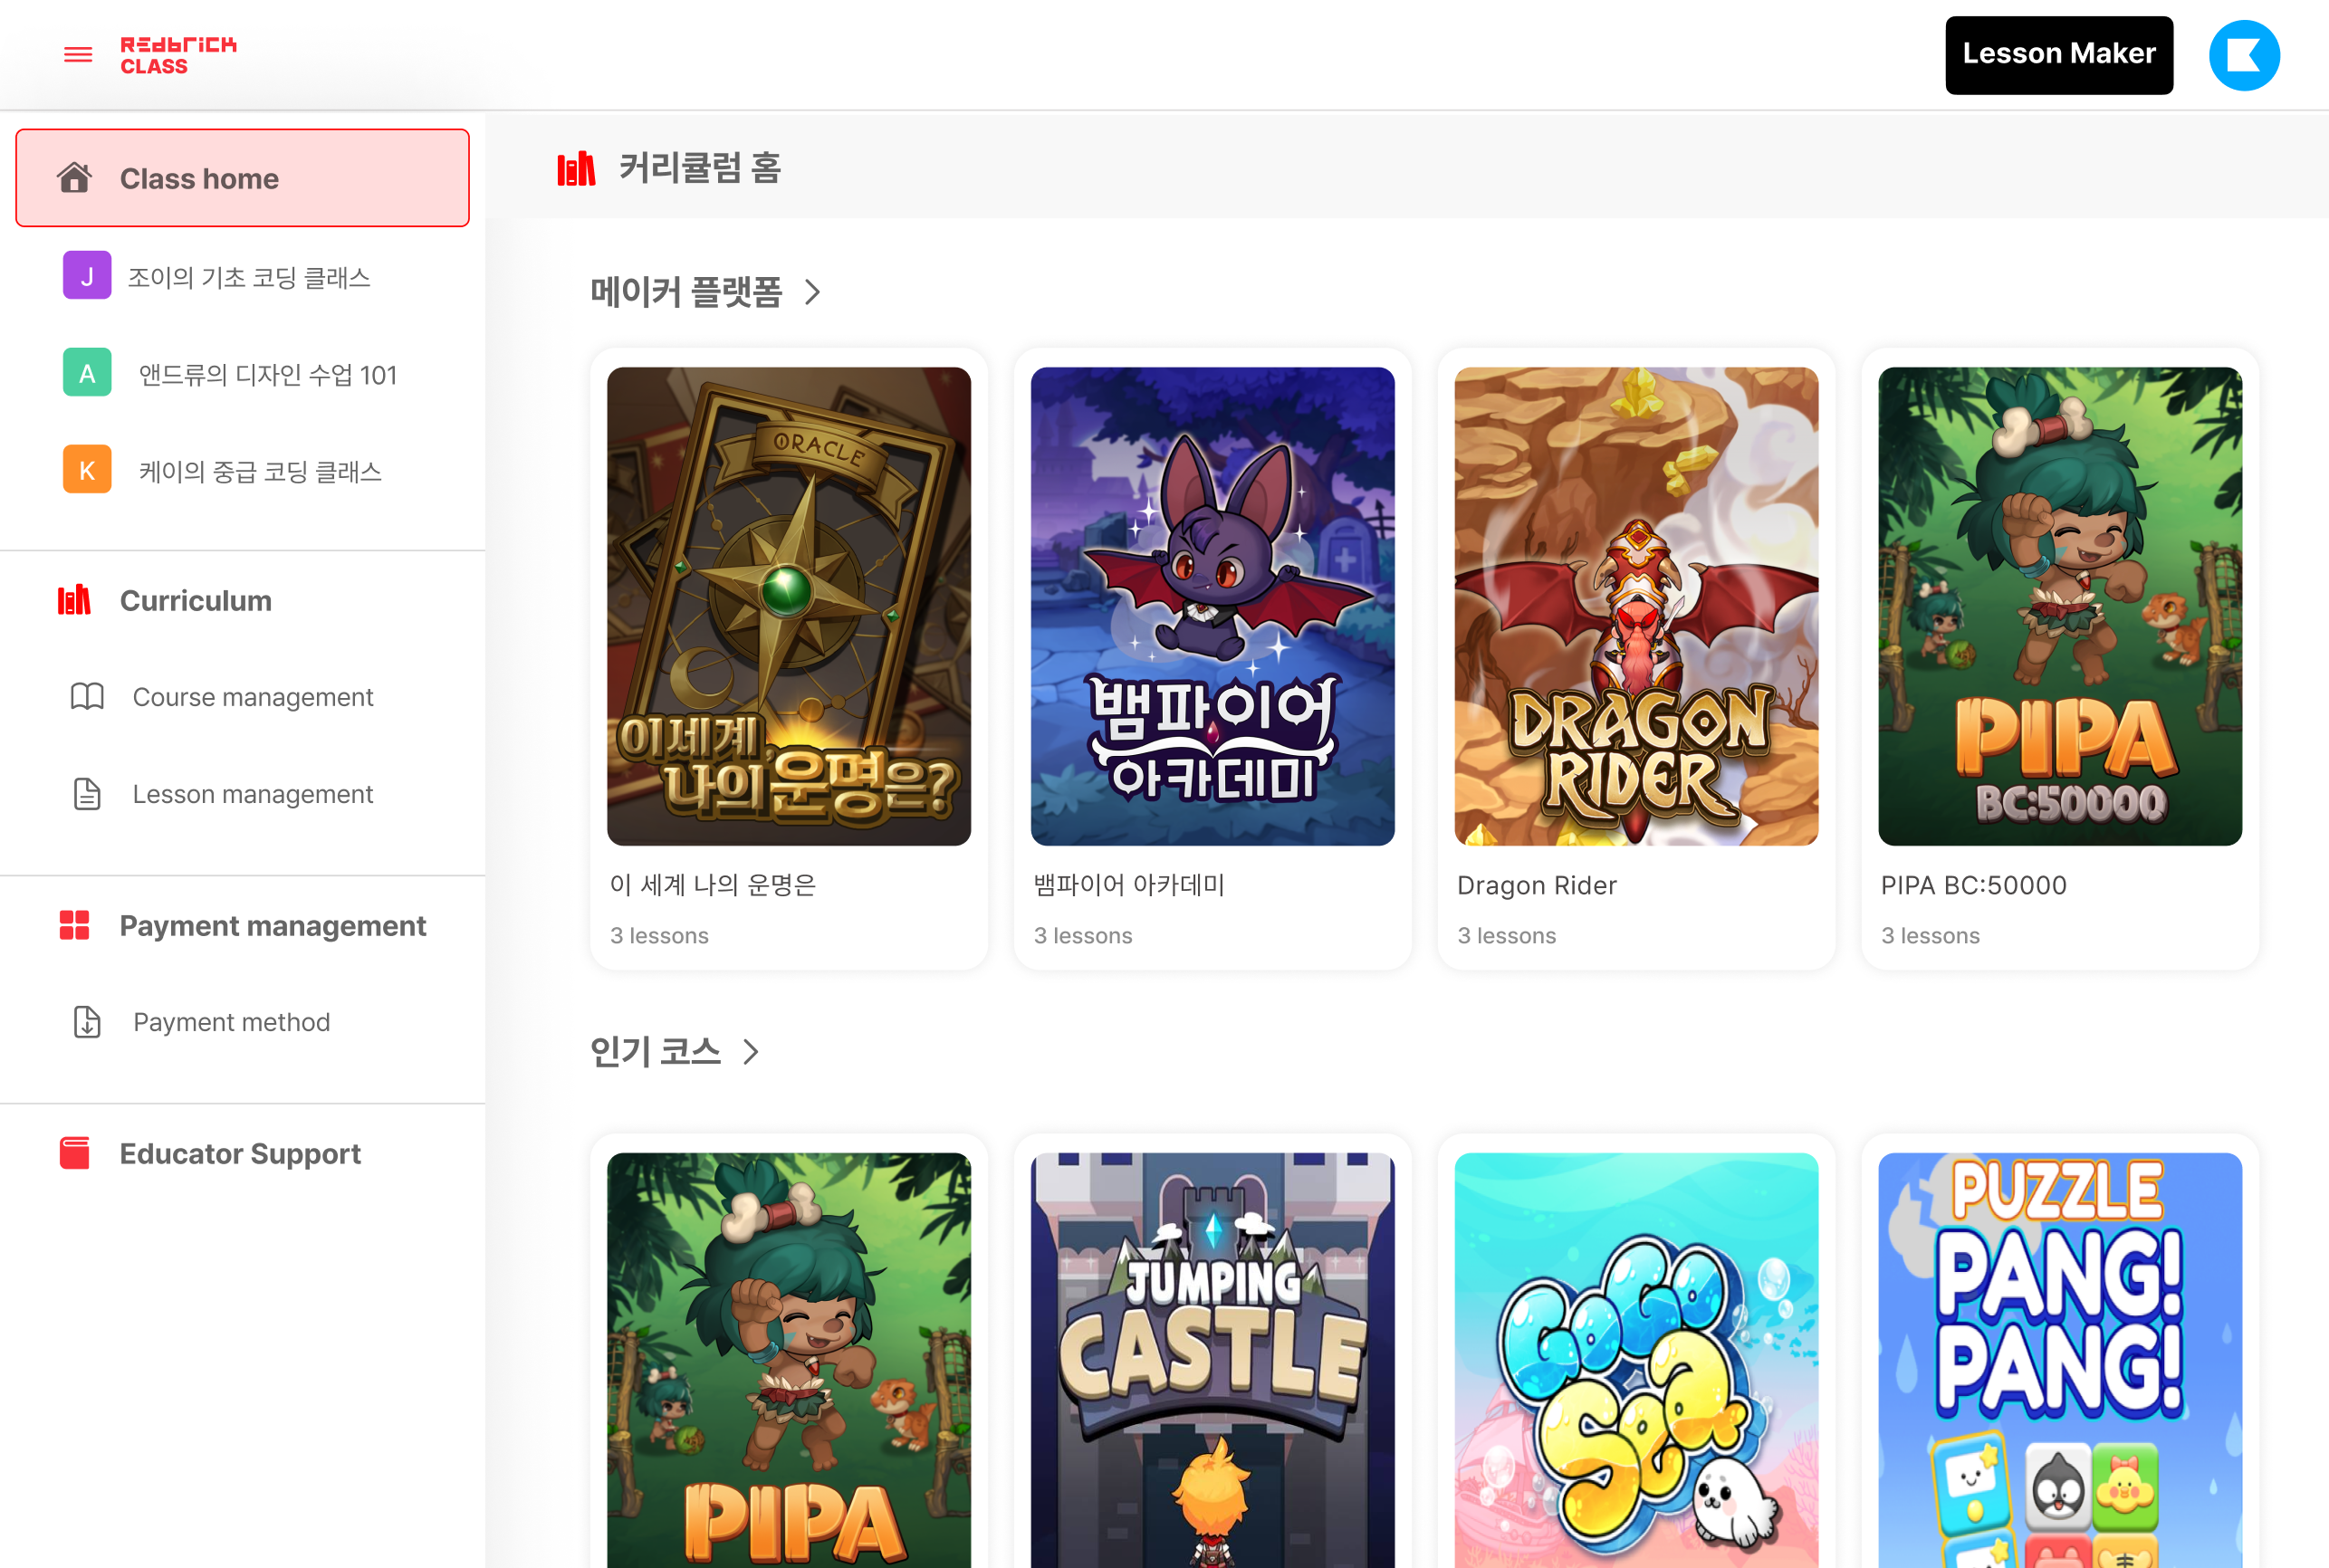Open the Dragon Rider course thumbnail

pos(1636,606)
